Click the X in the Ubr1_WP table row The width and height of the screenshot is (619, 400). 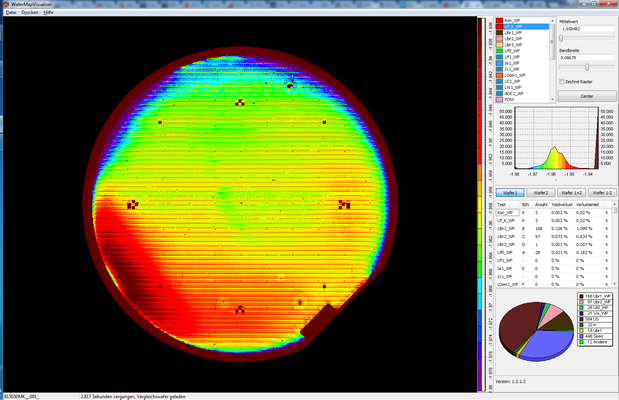(x=607, y=229)
